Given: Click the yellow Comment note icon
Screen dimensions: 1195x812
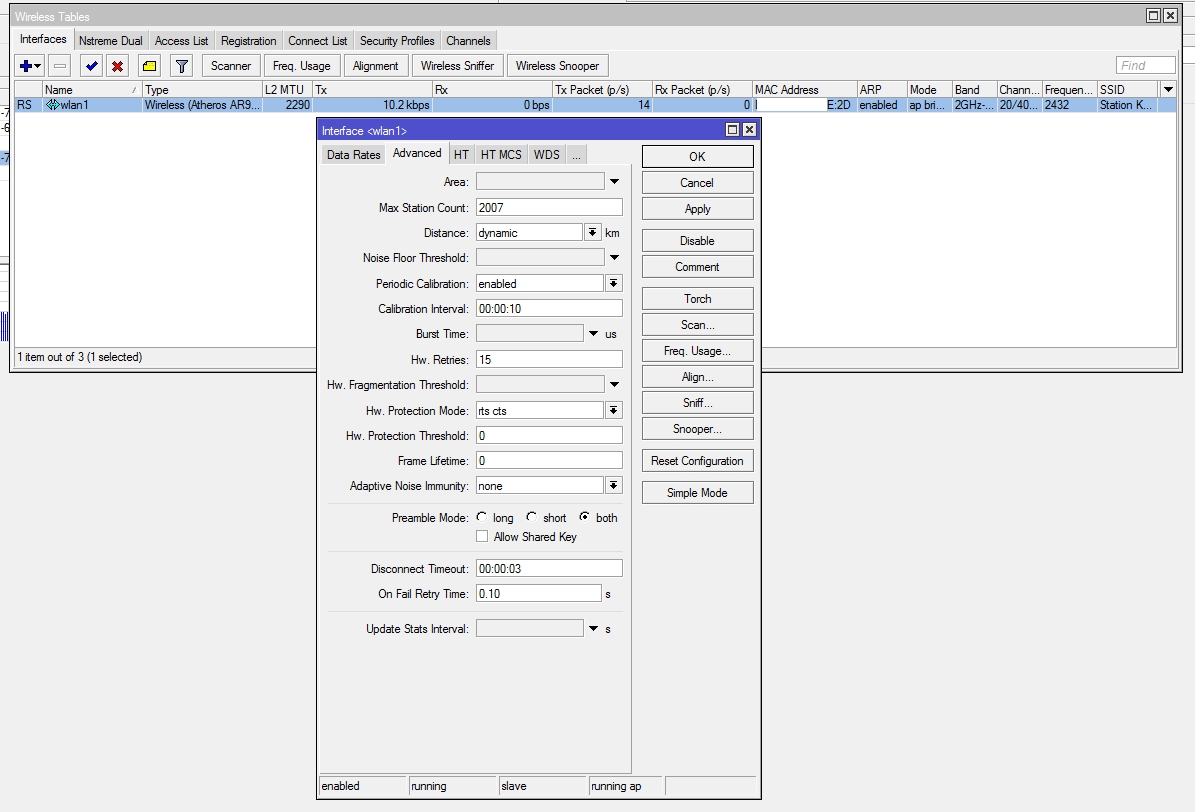Looking at the screenshot, I should (x=149, y=66).
